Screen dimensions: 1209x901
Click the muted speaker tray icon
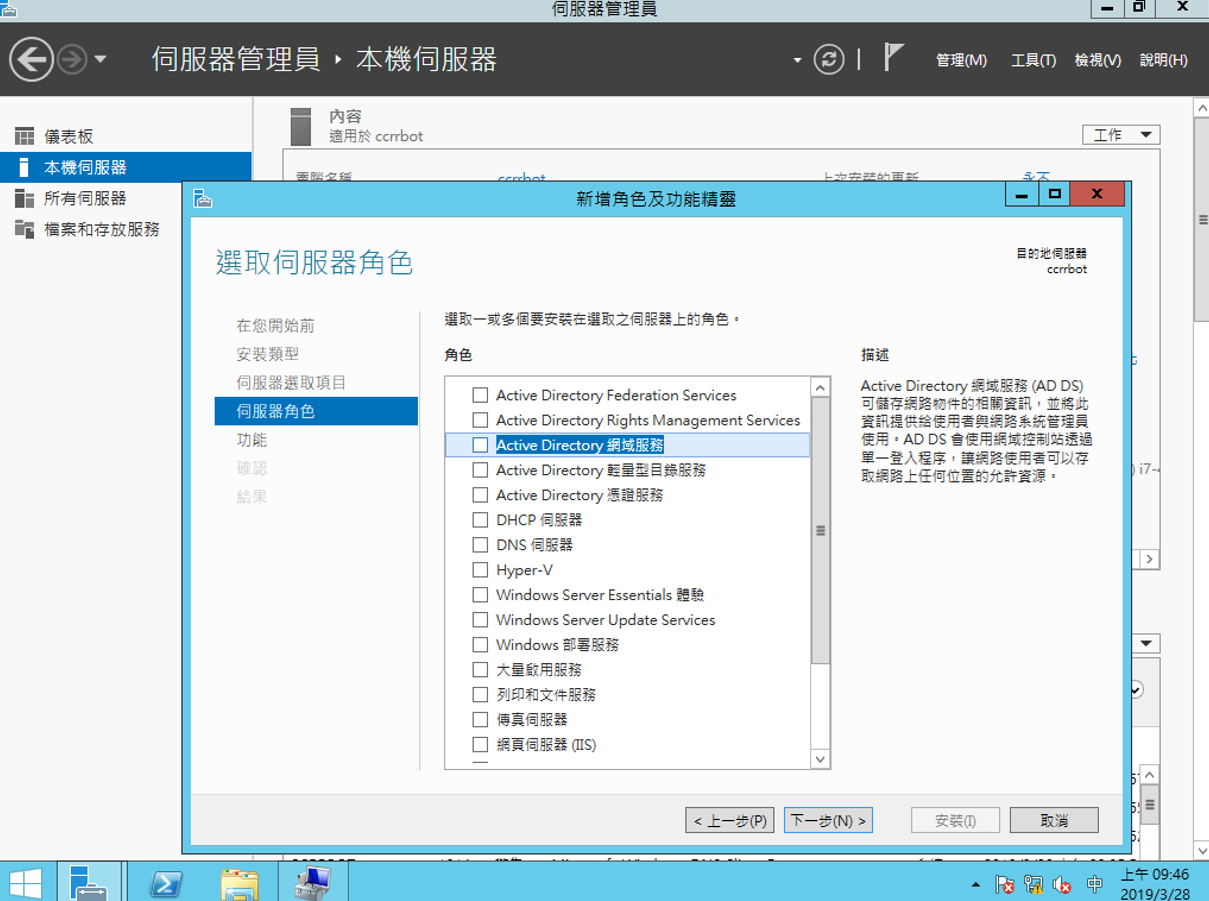tap(1063, 885)
